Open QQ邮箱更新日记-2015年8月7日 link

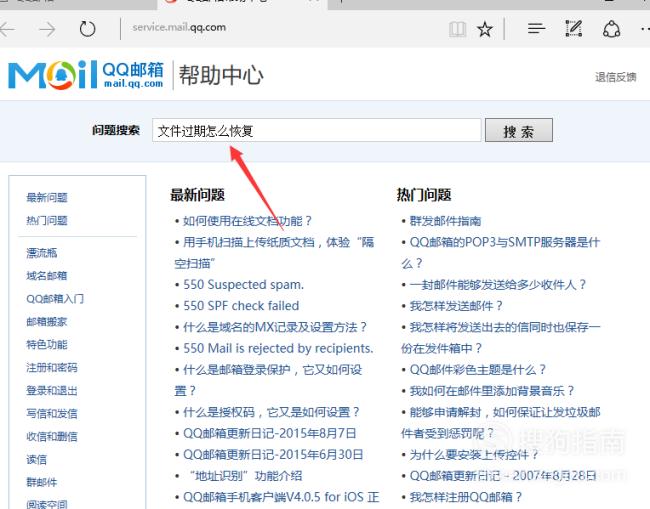pos(270,433)
